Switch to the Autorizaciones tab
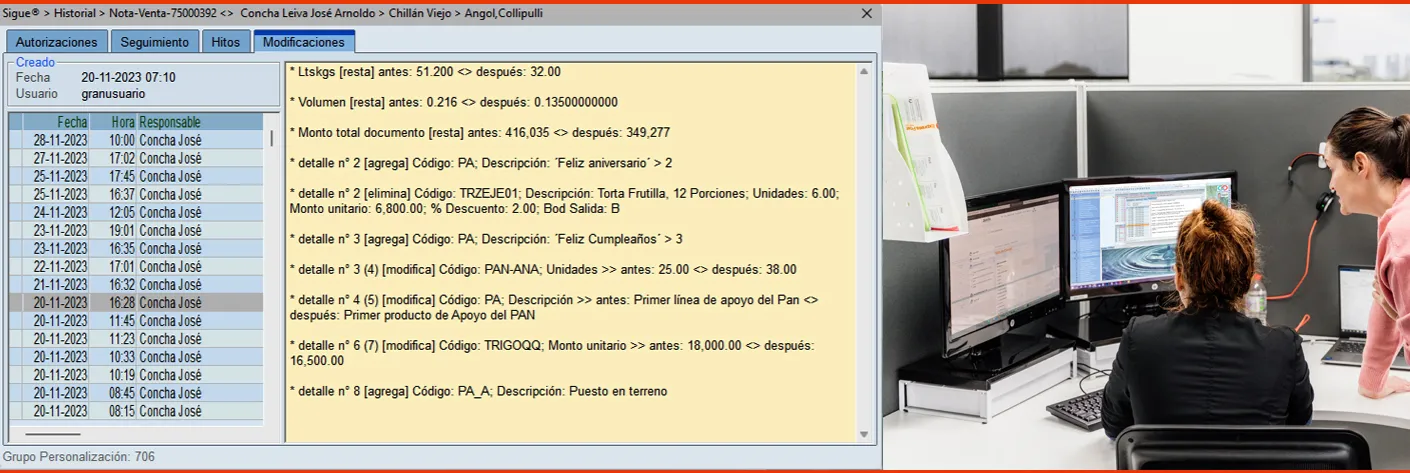Image resolution: width=1410 pixels, height=473 pixels. pyautogui.click(x=56, y=42)
